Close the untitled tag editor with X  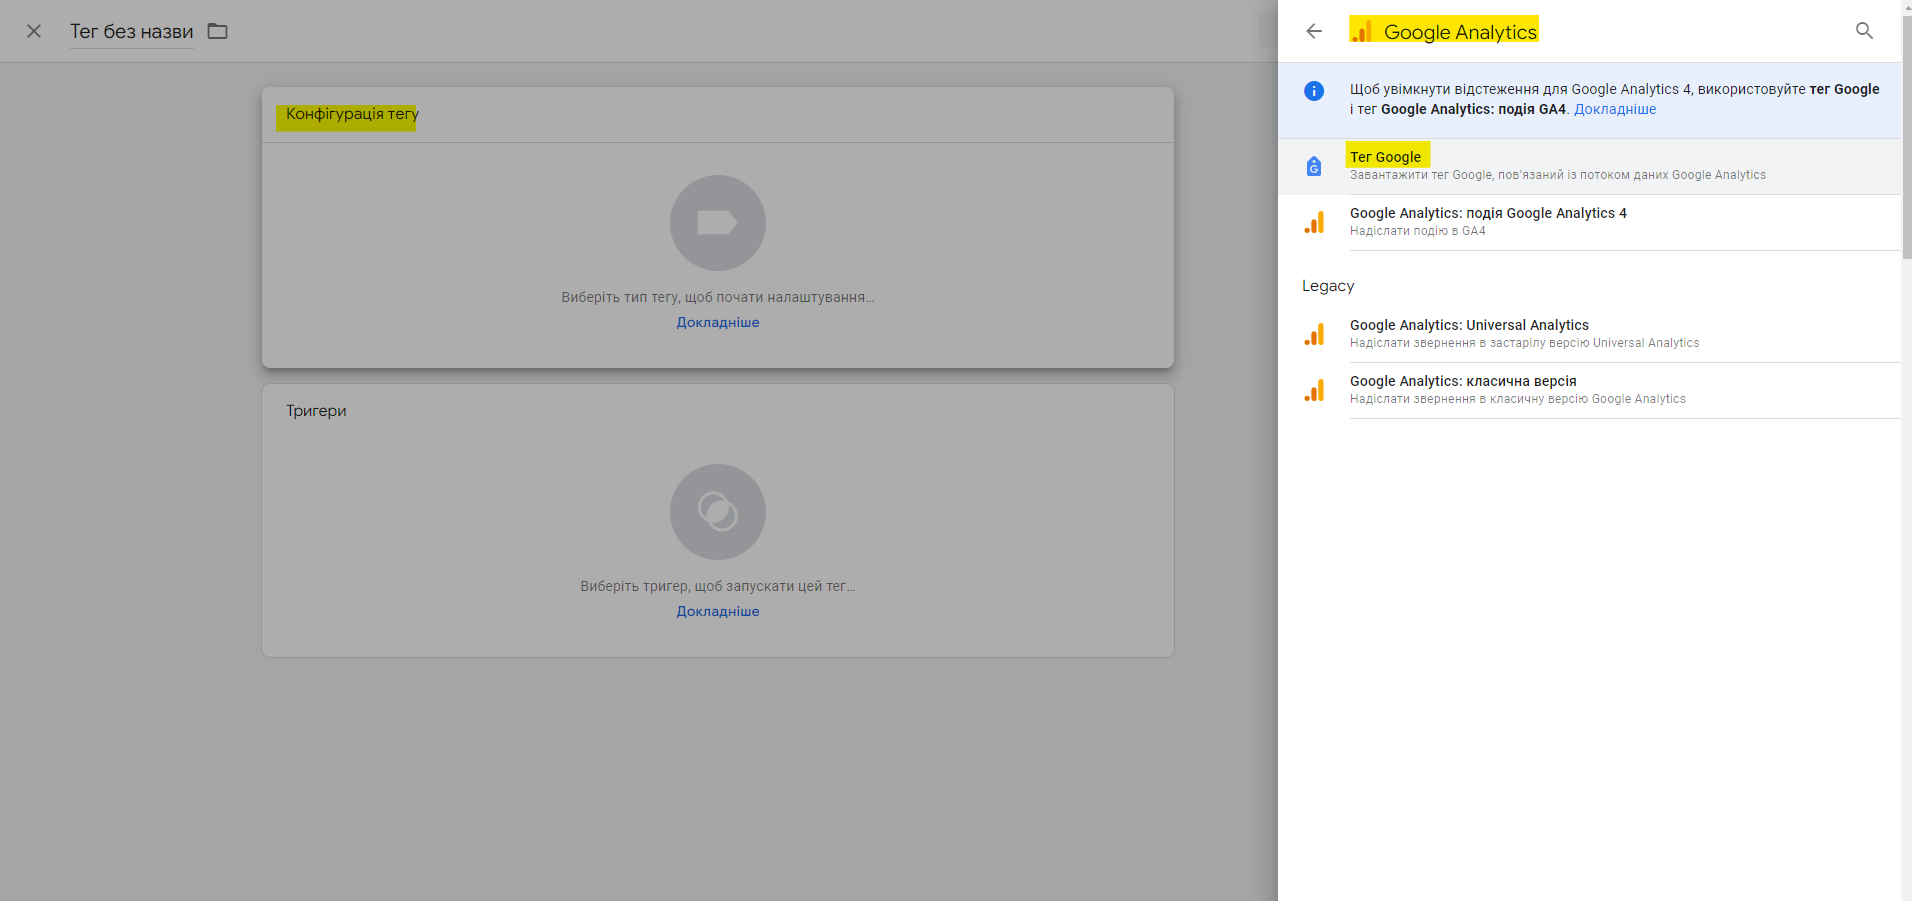pos(34,31)
